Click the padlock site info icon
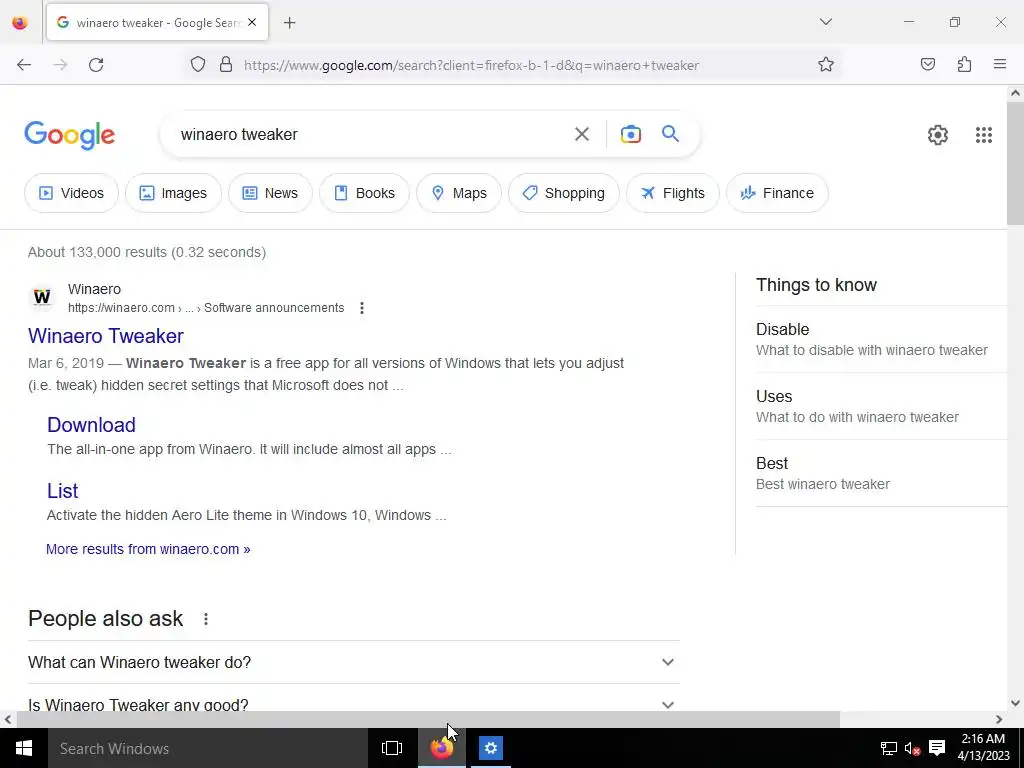The width and height of the screenshot is (1024, 768). coord(226,65)
